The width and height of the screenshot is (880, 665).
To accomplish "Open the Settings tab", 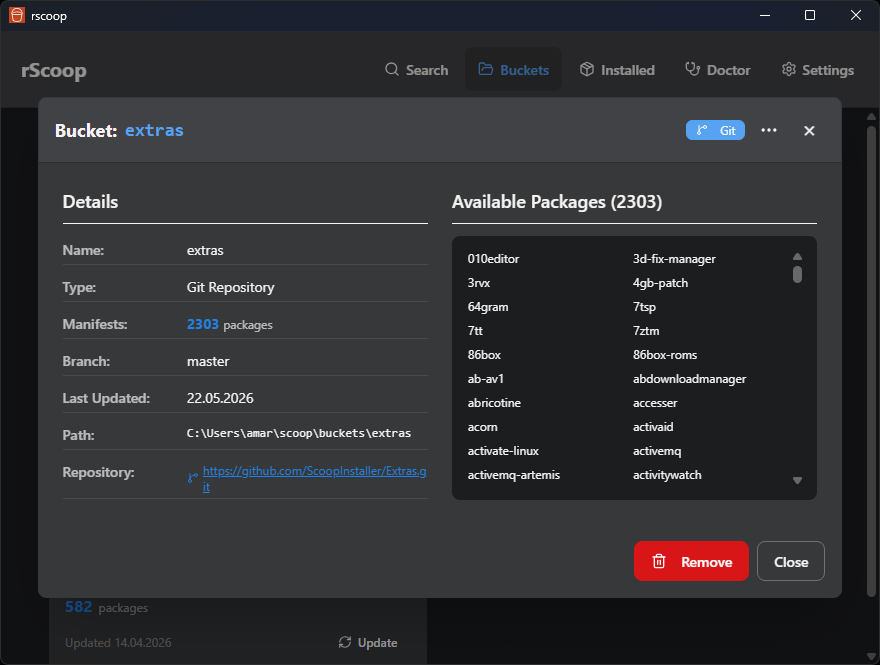I will point(818,70).
